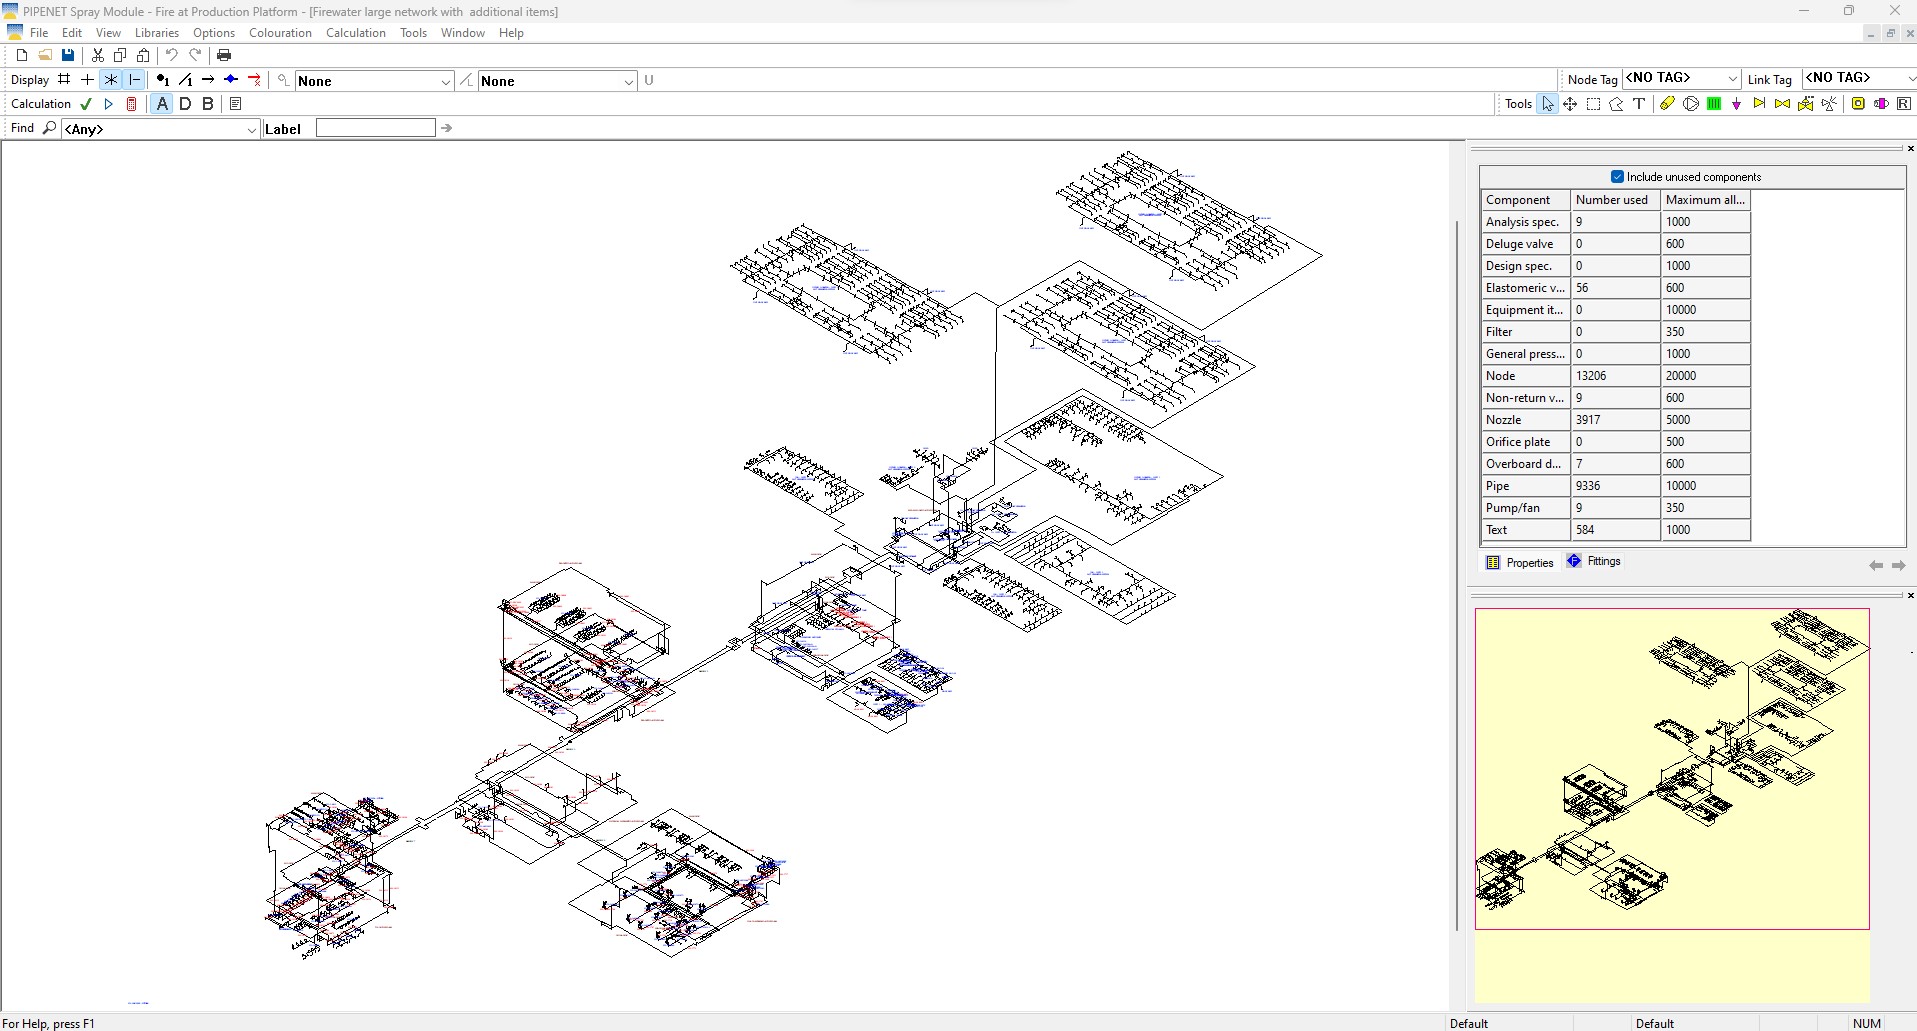
Task: Toggle the plus-sign display option
Action: (87, 80)
